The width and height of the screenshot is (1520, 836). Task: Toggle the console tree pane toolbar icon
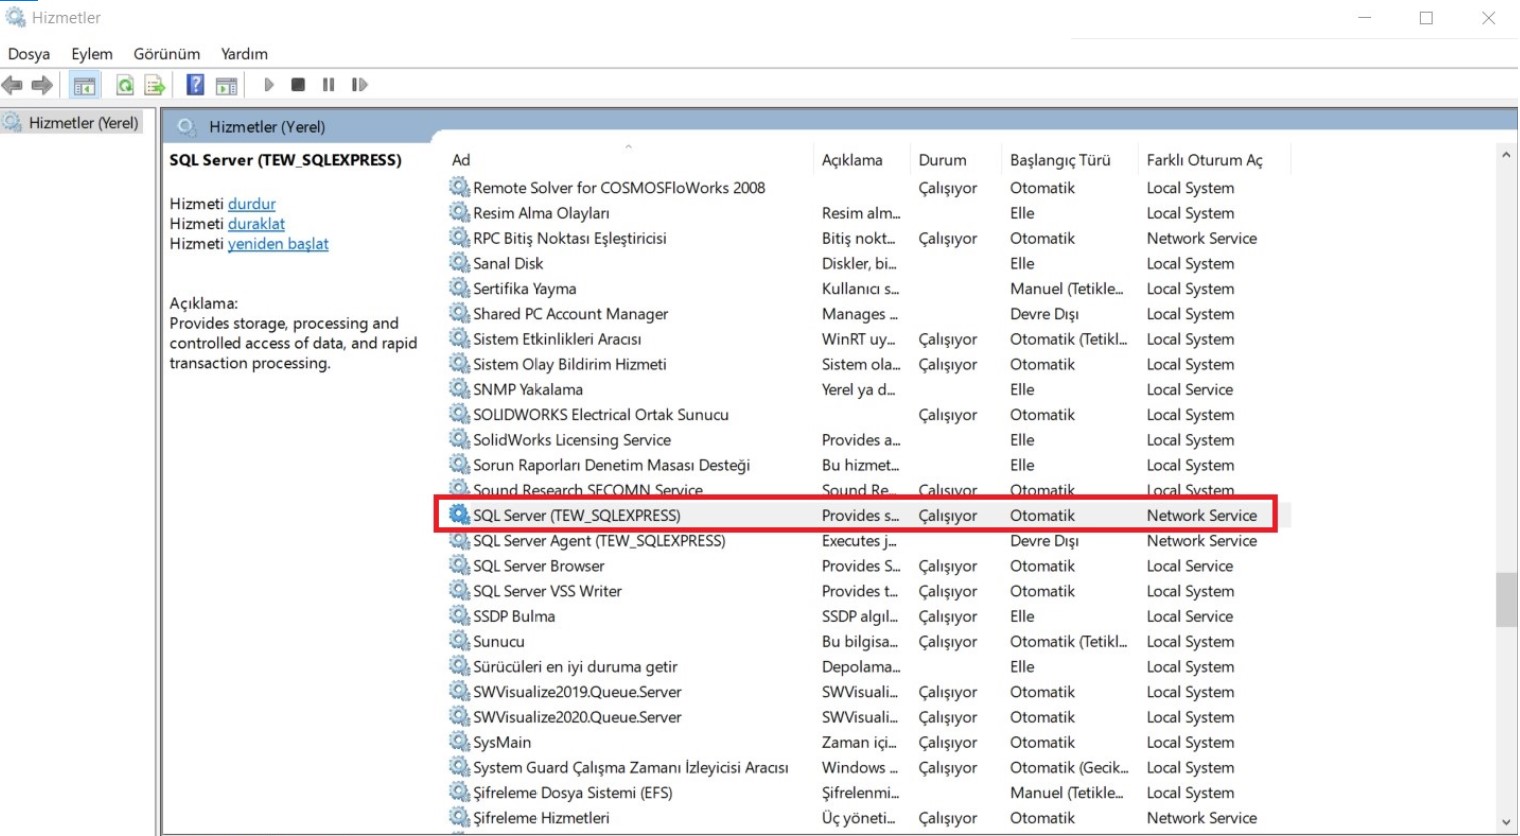click(x=85, y=85)
